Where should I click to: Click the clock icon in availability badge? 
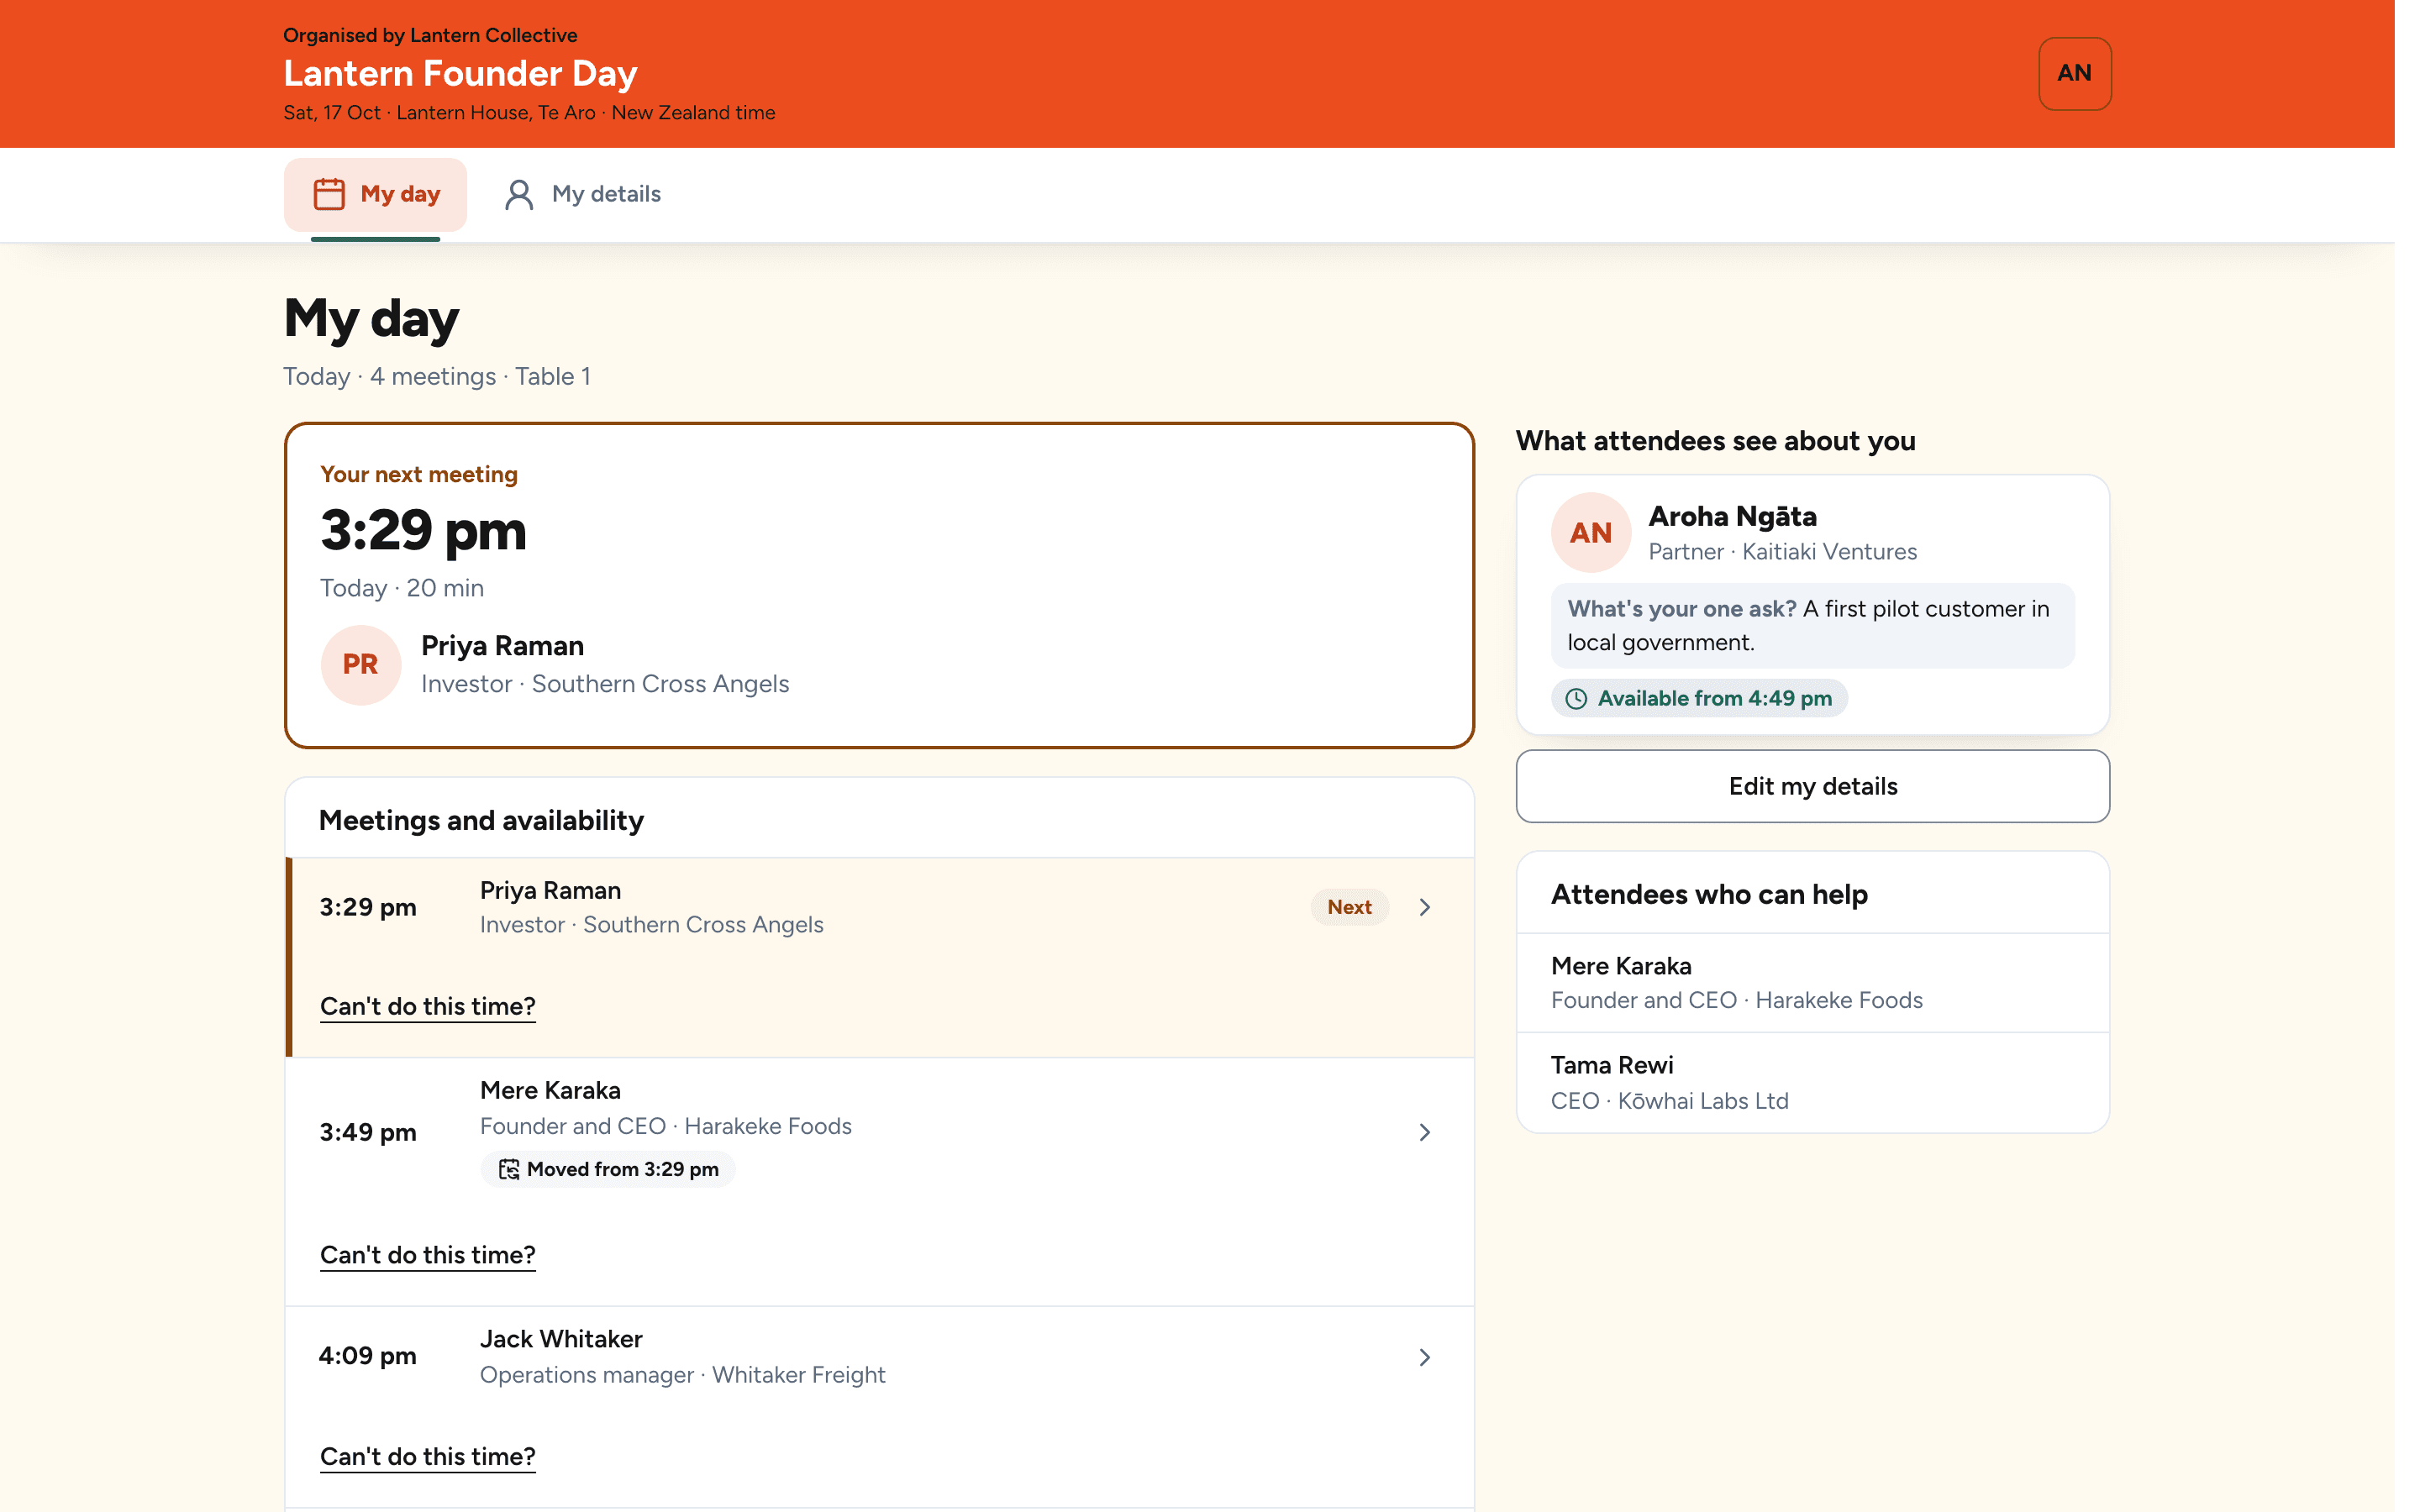(x=1575, y=699)
